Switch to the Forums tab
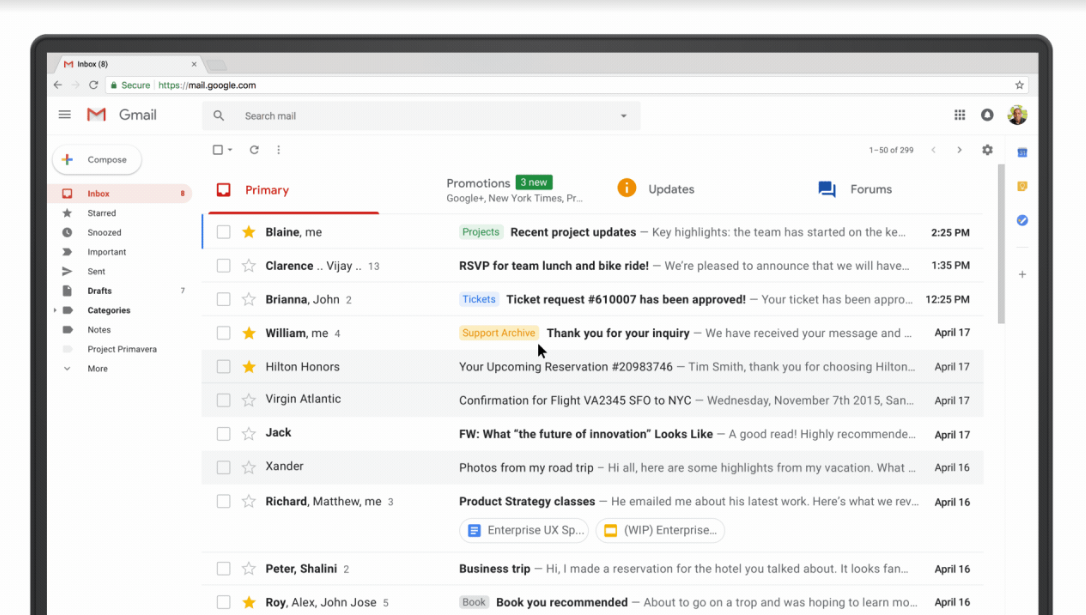 pos(855,189)
